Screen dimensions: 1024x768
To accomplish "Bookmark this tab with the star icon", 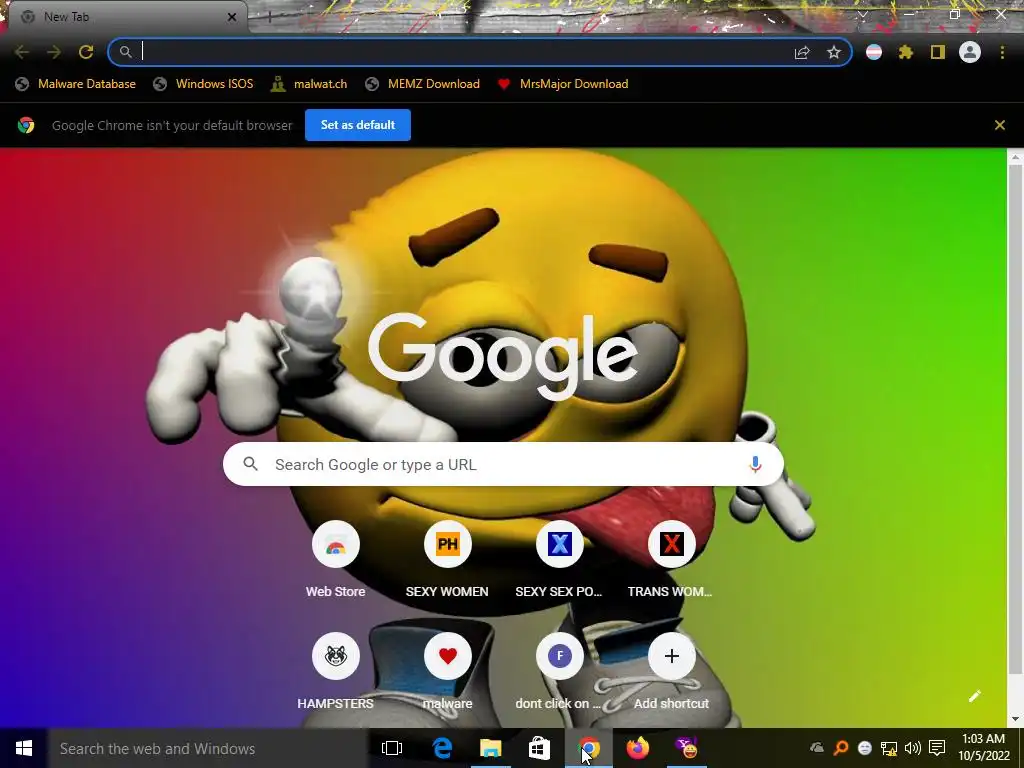I will coord(834,52).
